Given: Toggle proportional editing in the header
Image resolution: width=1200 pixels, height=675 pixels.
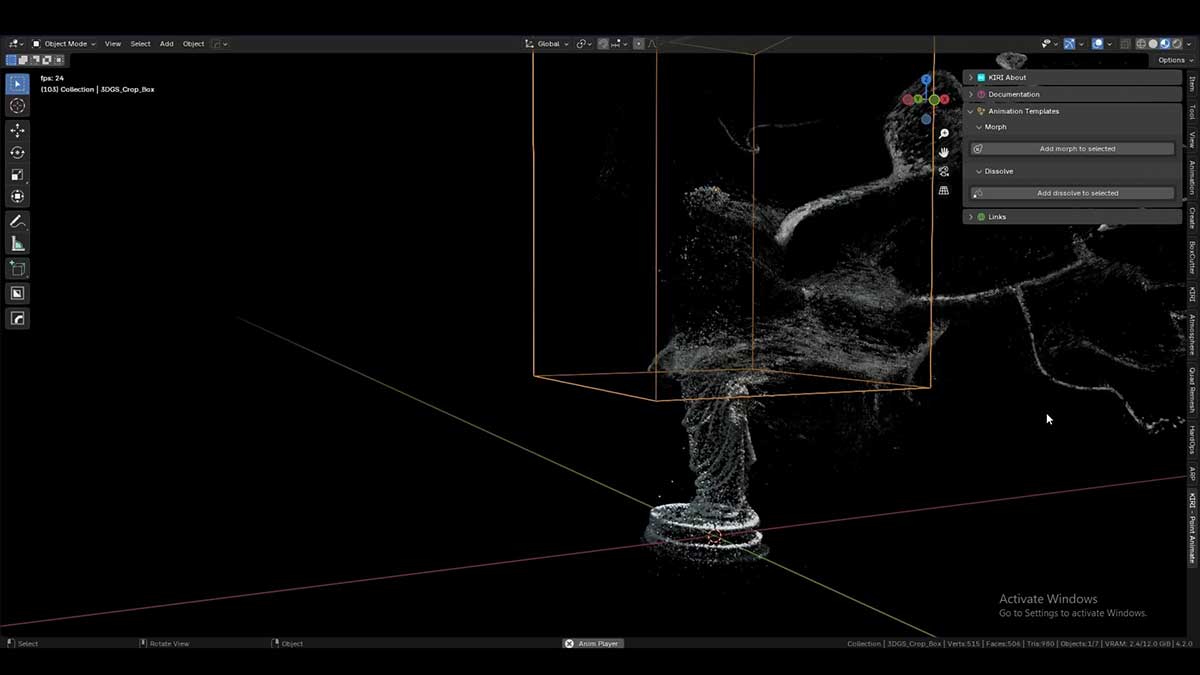Looking at the screenshot, I should point(638,44).
